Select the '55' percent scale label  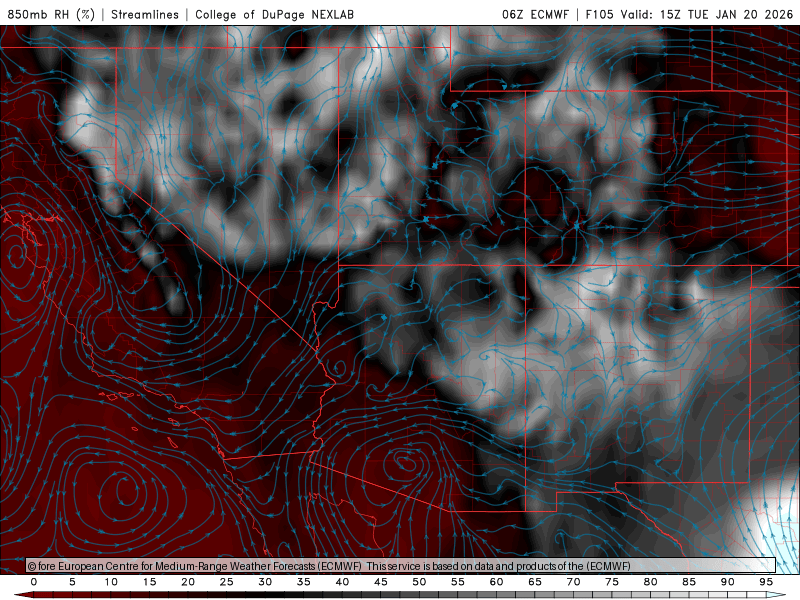[x=458, y=582]
